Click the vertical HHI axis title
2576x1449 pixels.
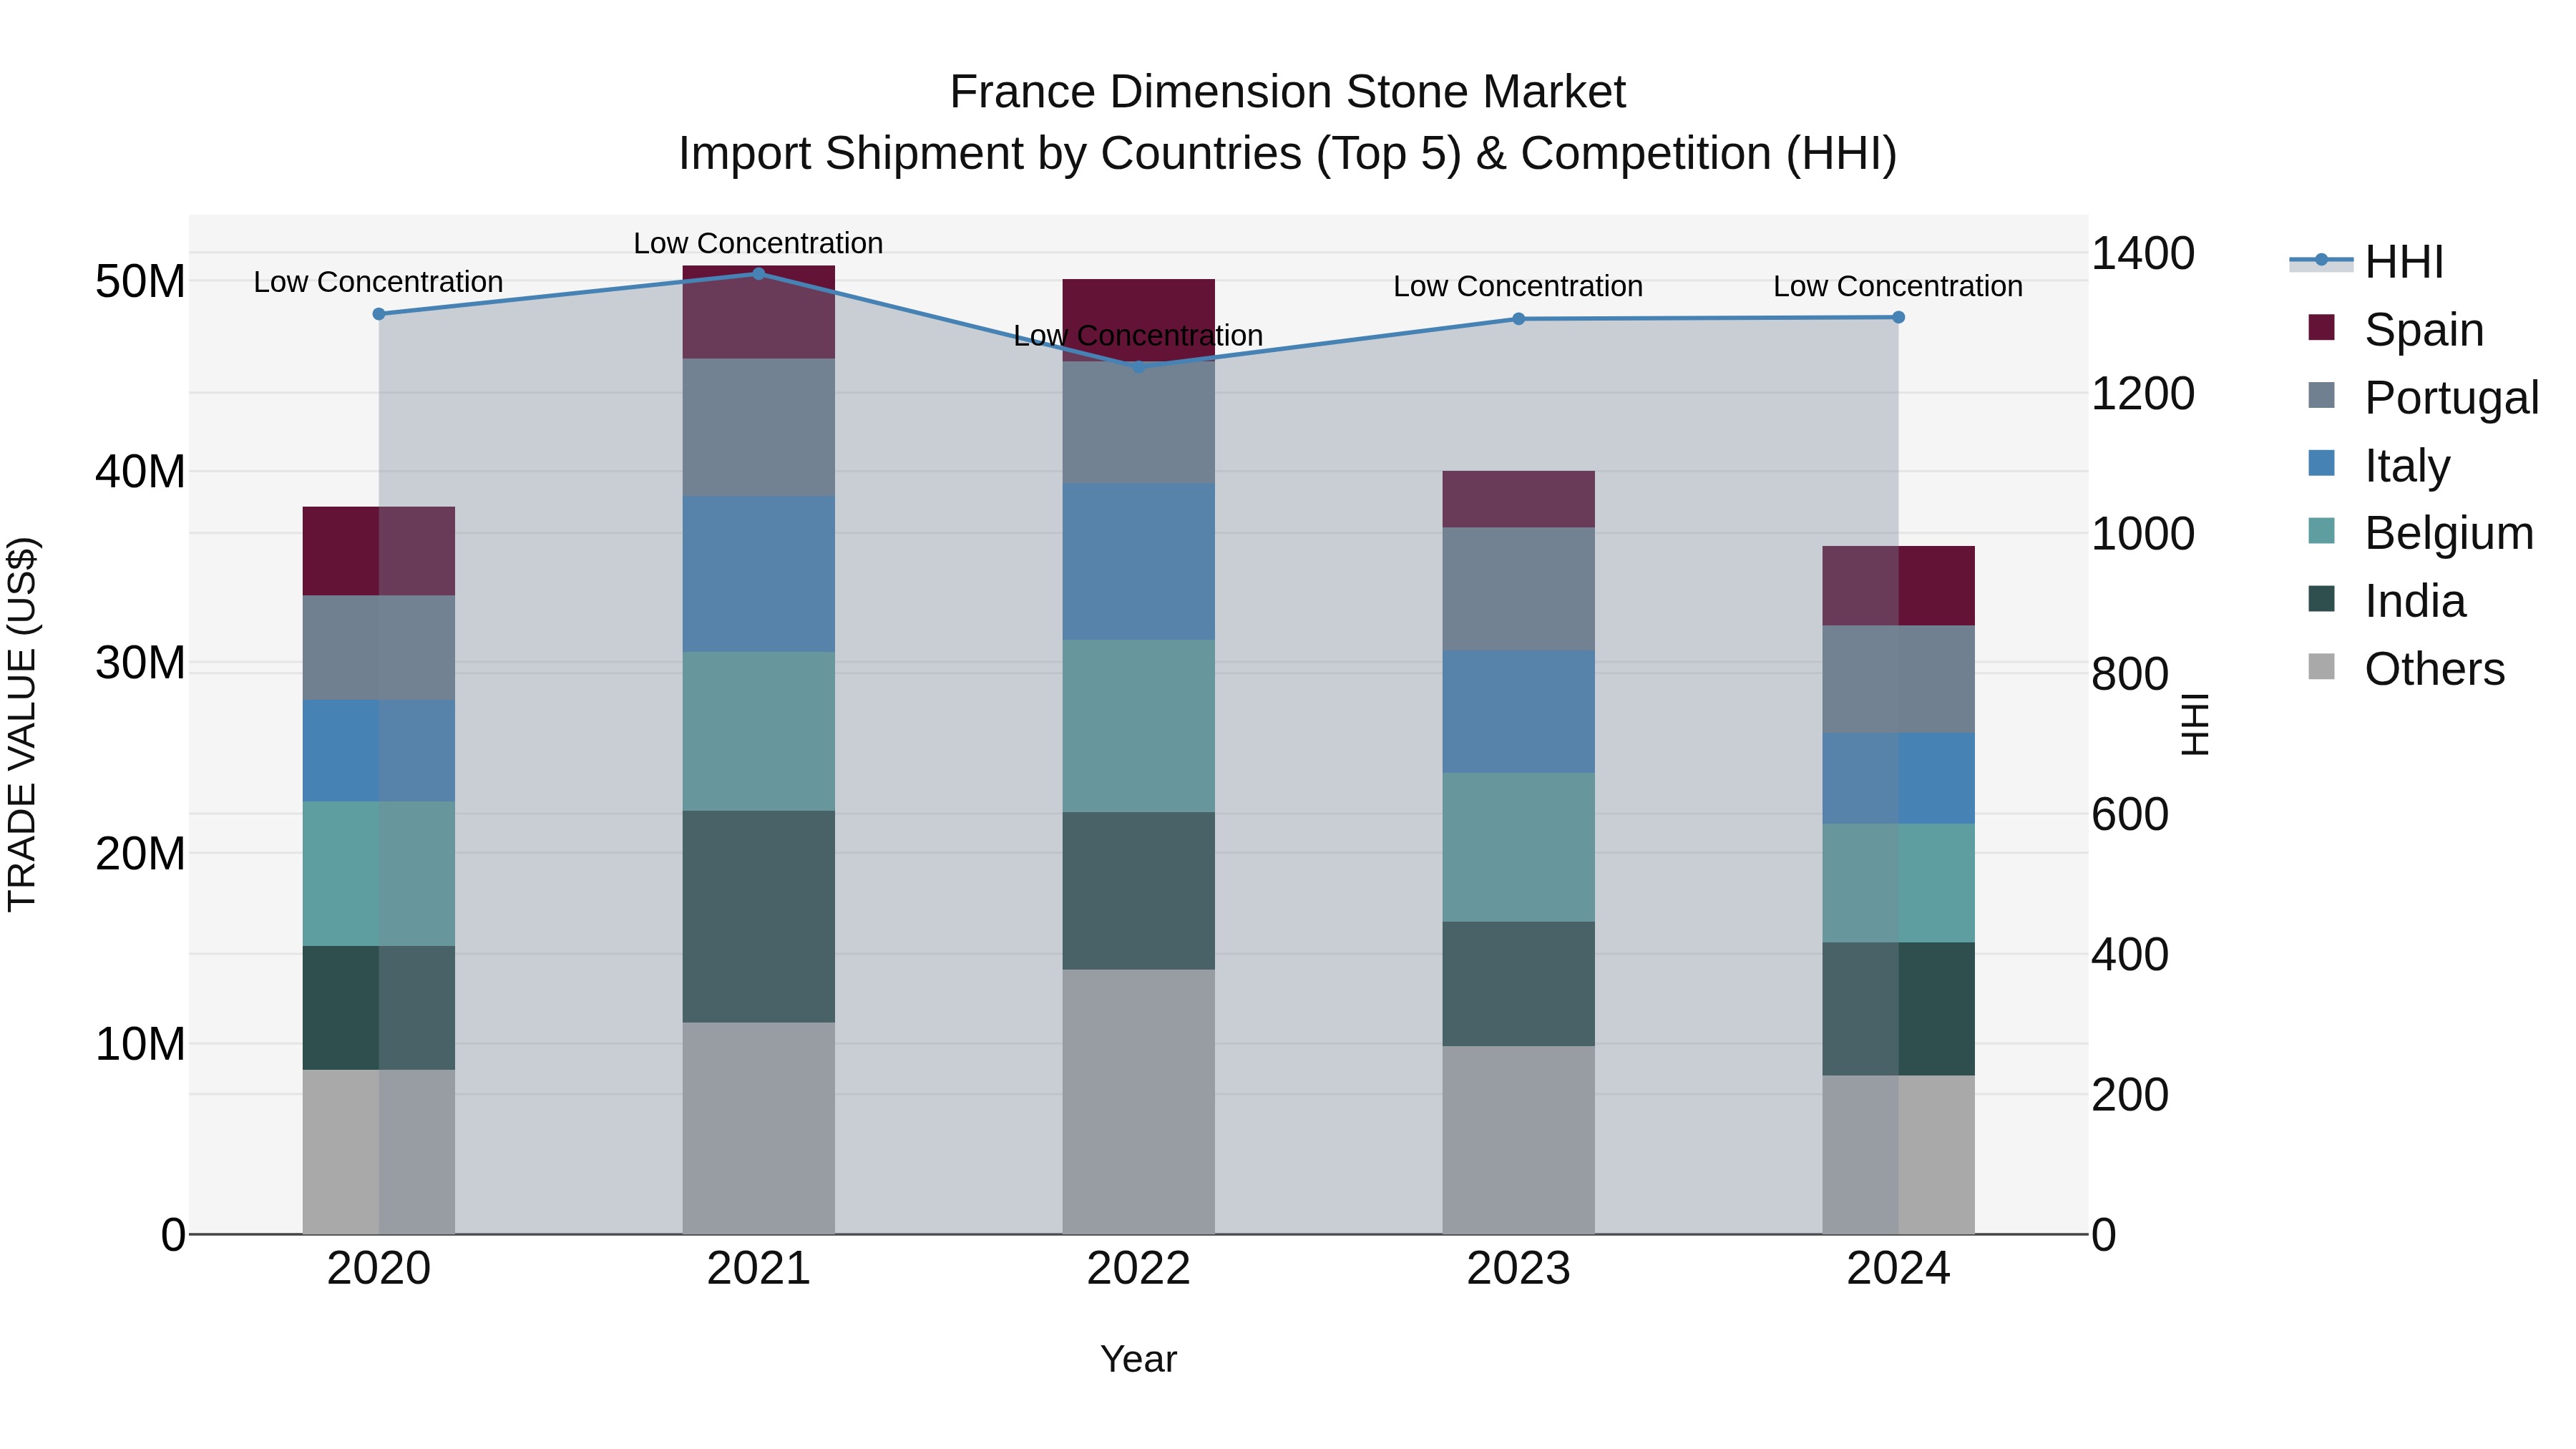tap(2194, 724)
